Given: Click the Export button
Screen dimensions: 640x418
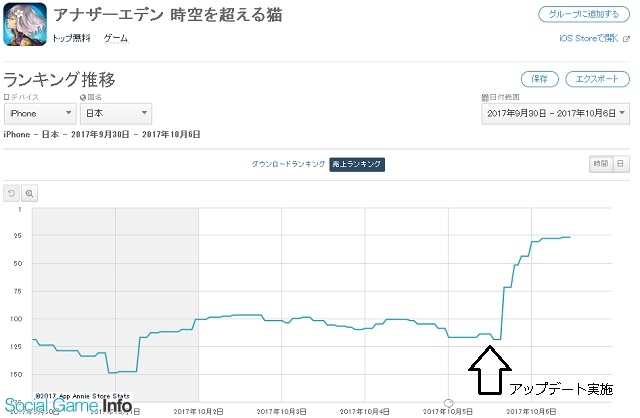Looking at the screenshot, I should [x=597, y=79].
